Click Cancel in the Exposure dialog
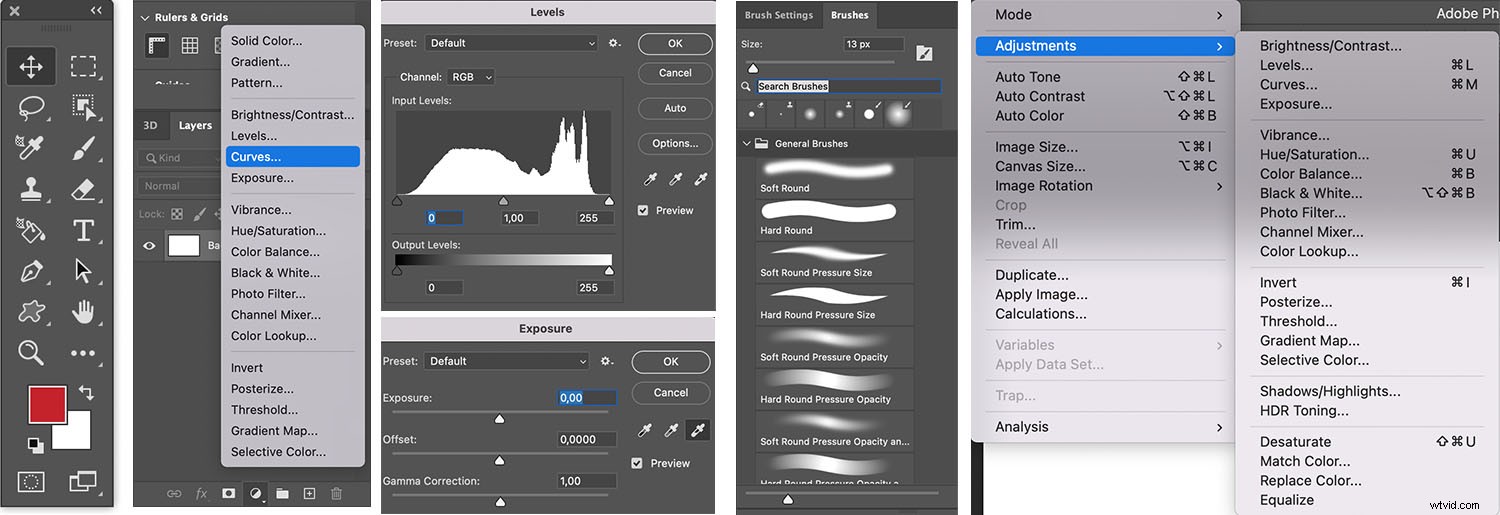This screenshot has height=515, width=1500. coord(671,393)
